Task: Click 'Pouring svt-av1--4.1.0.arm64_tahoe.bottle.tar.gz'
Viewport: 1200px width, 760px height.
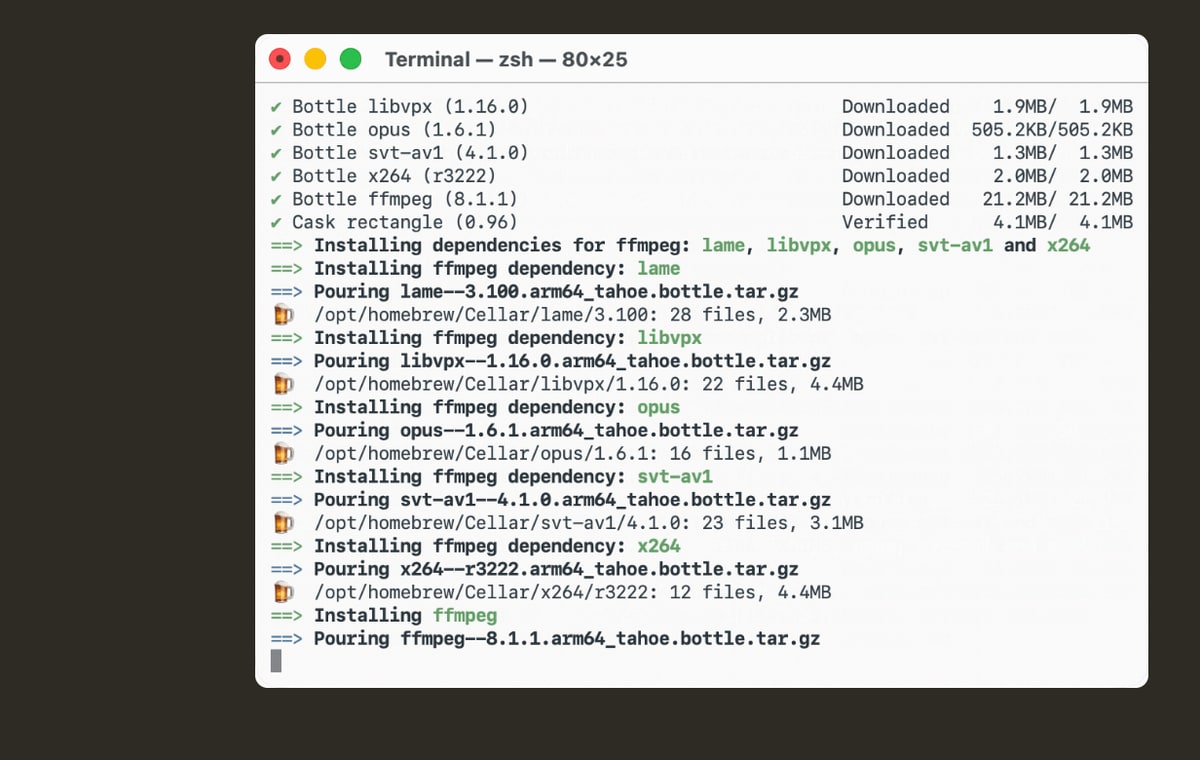Action: (572, 499)
